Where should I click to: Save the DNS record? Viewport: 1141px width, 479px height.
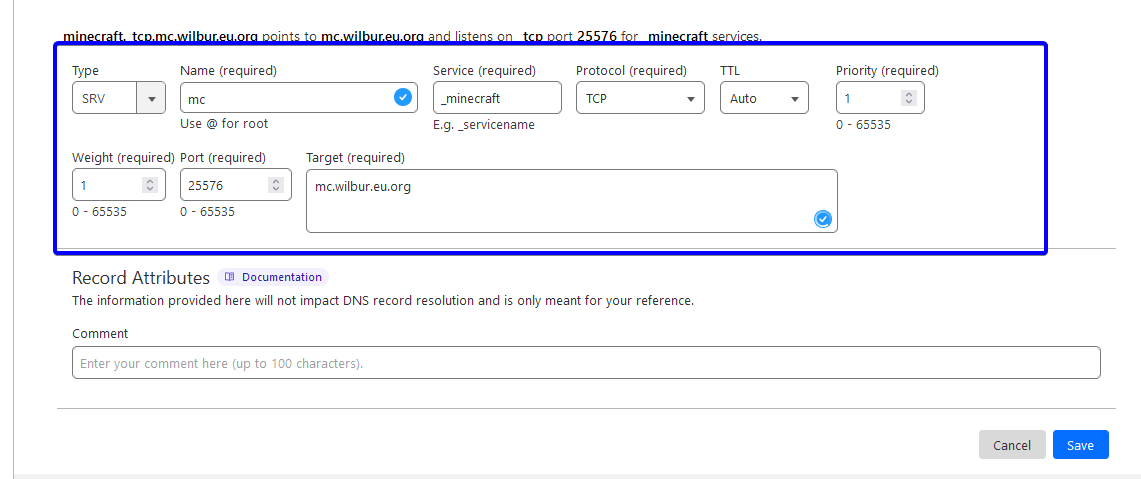click(x=1080, y=445)
